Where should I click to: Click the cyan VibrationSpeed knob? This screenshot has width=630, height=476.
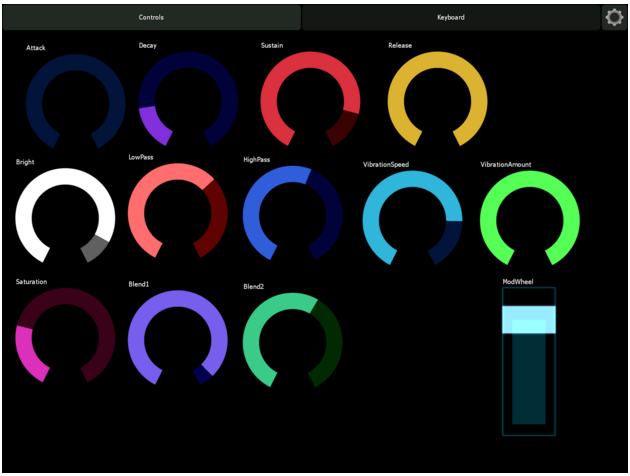(412, 218)
